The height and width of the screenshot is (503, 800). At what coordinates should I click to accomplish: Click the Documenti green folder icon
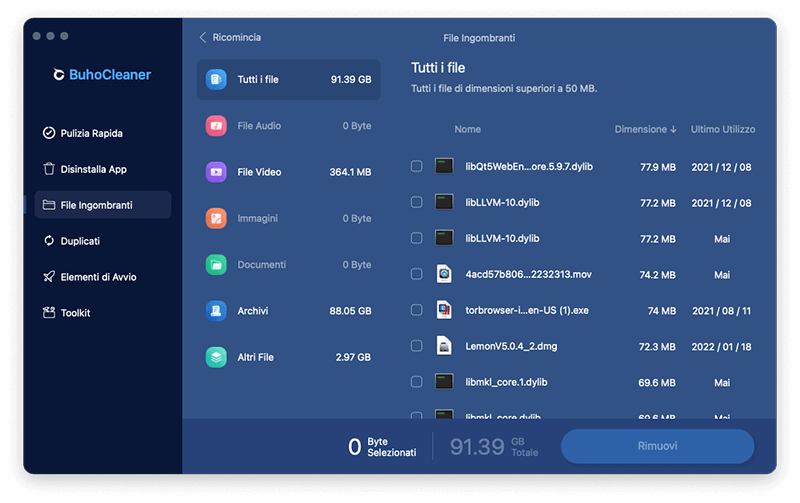pyautogui.click(x=216, y=265)
